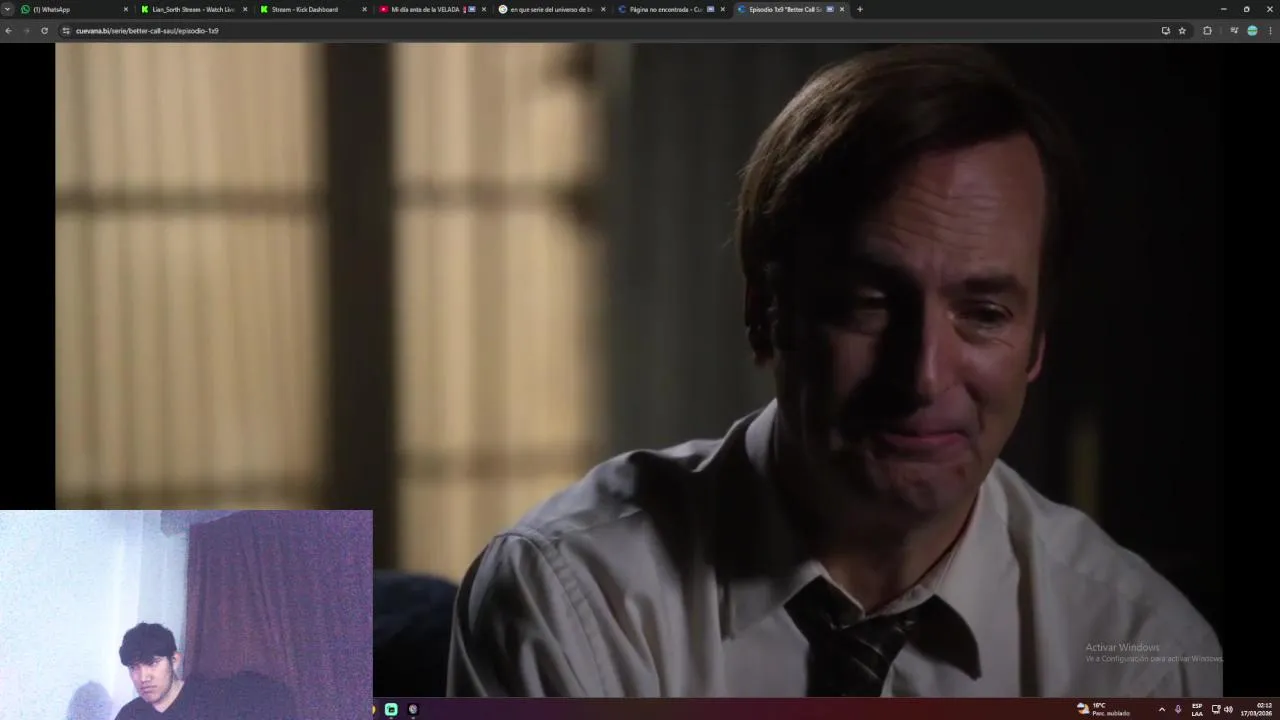Click the WhatsApp tab favicon
1280x720 pixels.
pyautogui.click(x=25, y=9)
